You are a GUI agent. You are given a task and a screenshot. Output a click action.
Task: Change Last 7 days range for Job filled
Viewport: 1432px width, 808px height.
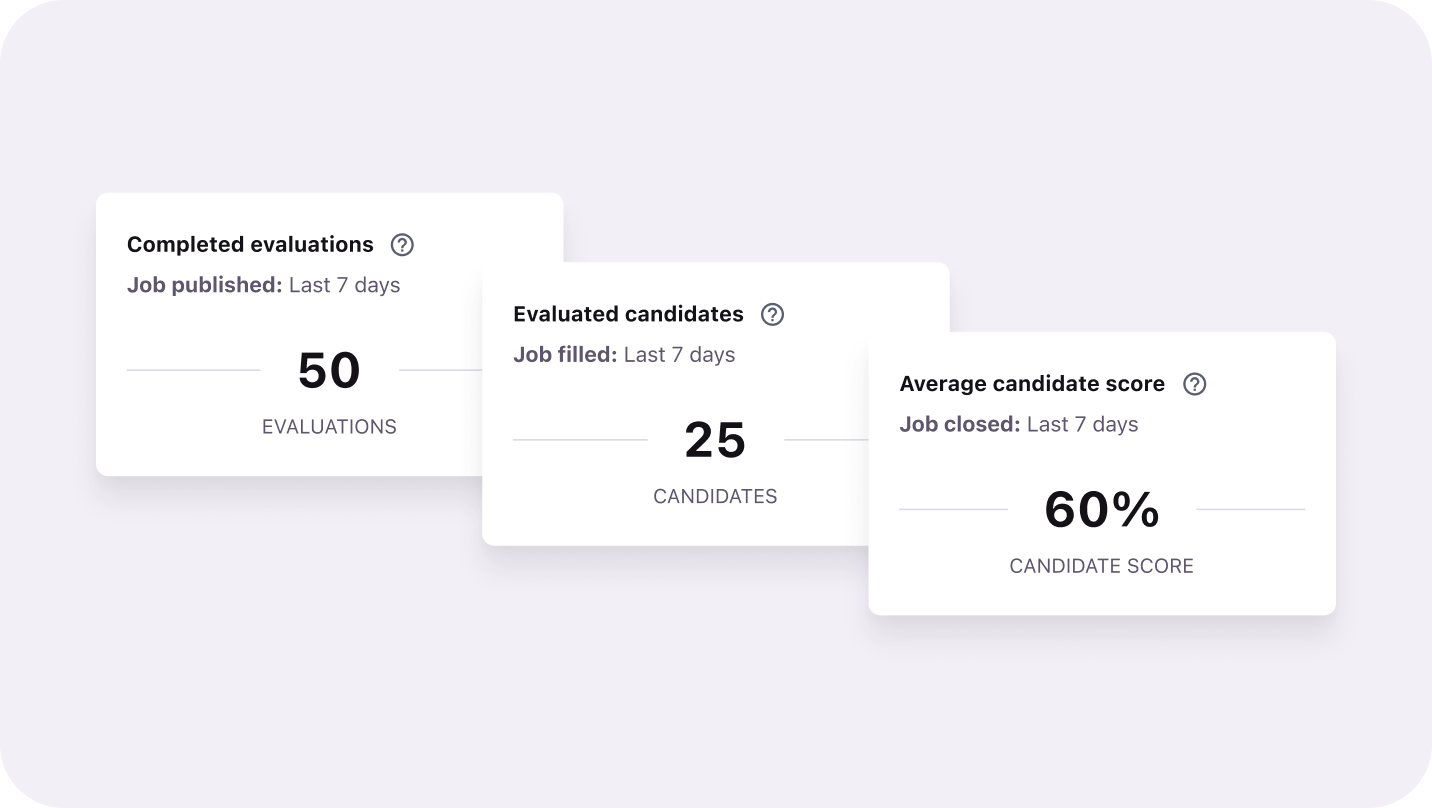(x=680, y=355)
